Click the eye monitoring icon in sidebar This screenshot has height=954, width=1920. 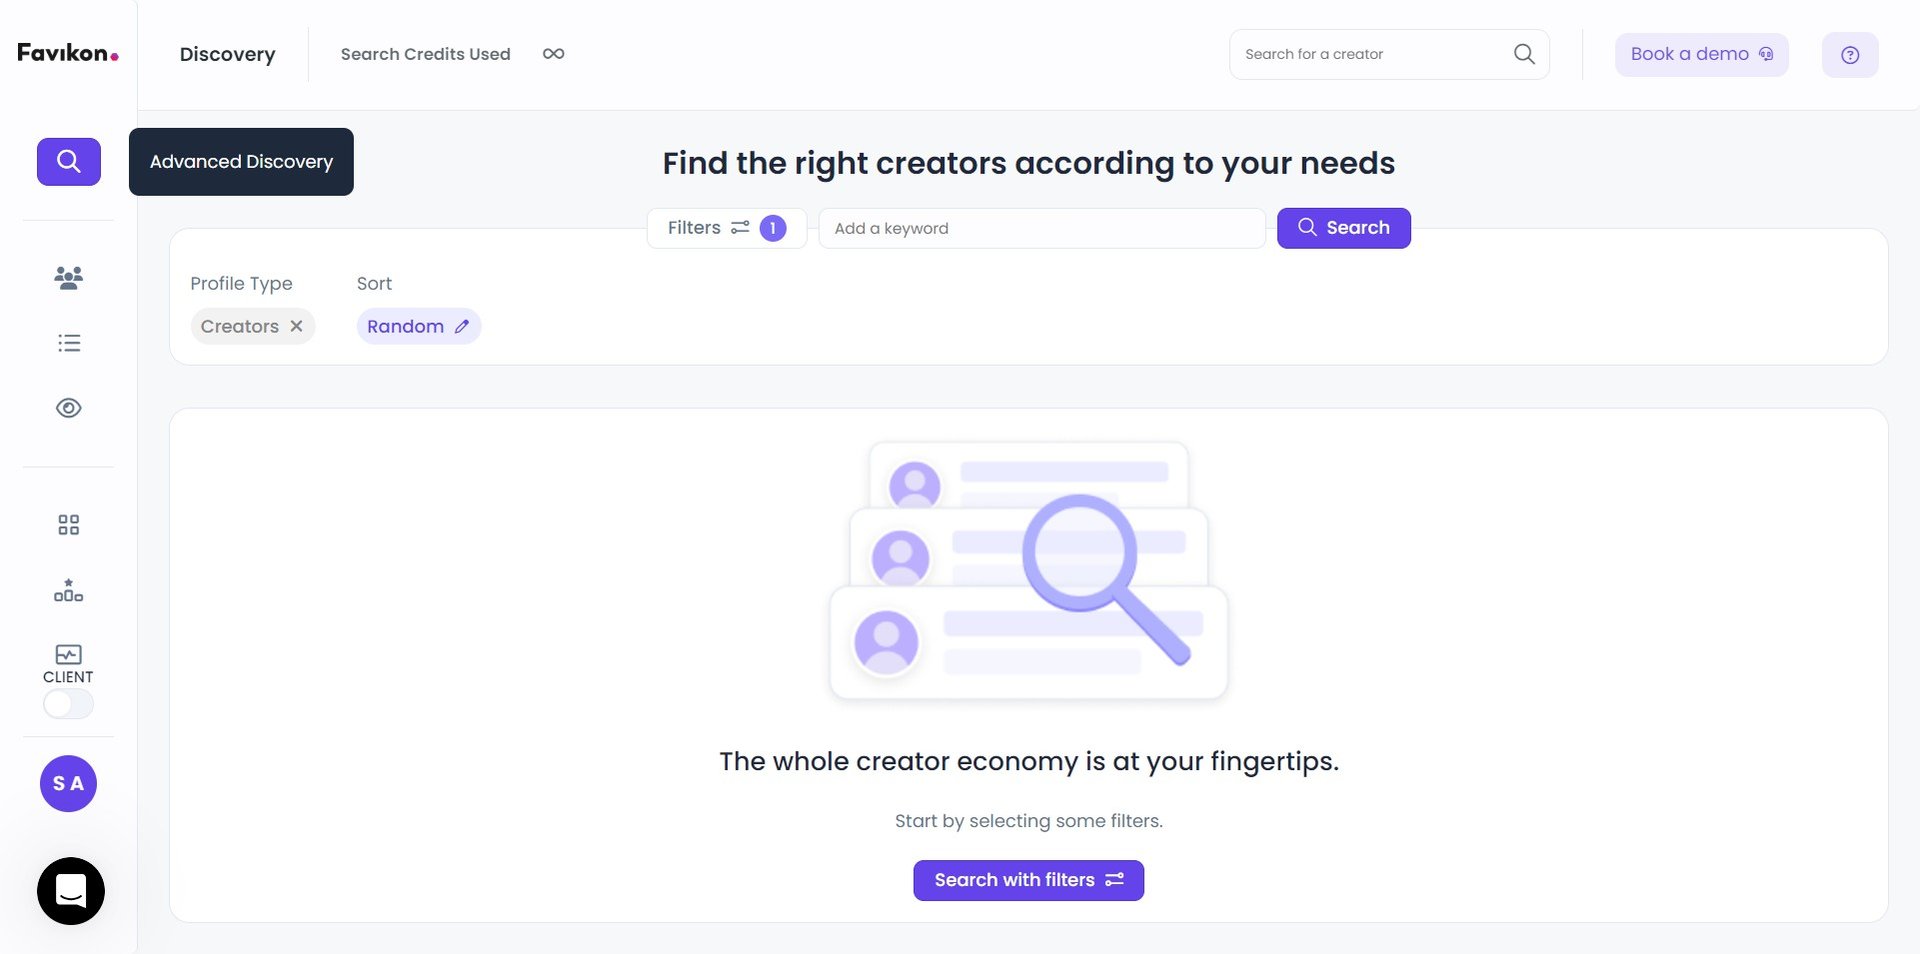[68, 408]
